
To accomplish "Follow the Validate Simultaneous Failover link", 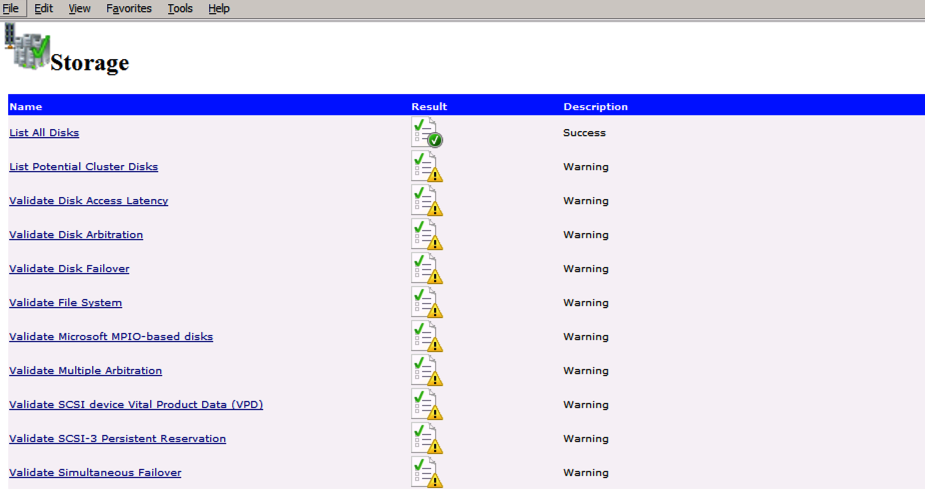I will point(95,473).
